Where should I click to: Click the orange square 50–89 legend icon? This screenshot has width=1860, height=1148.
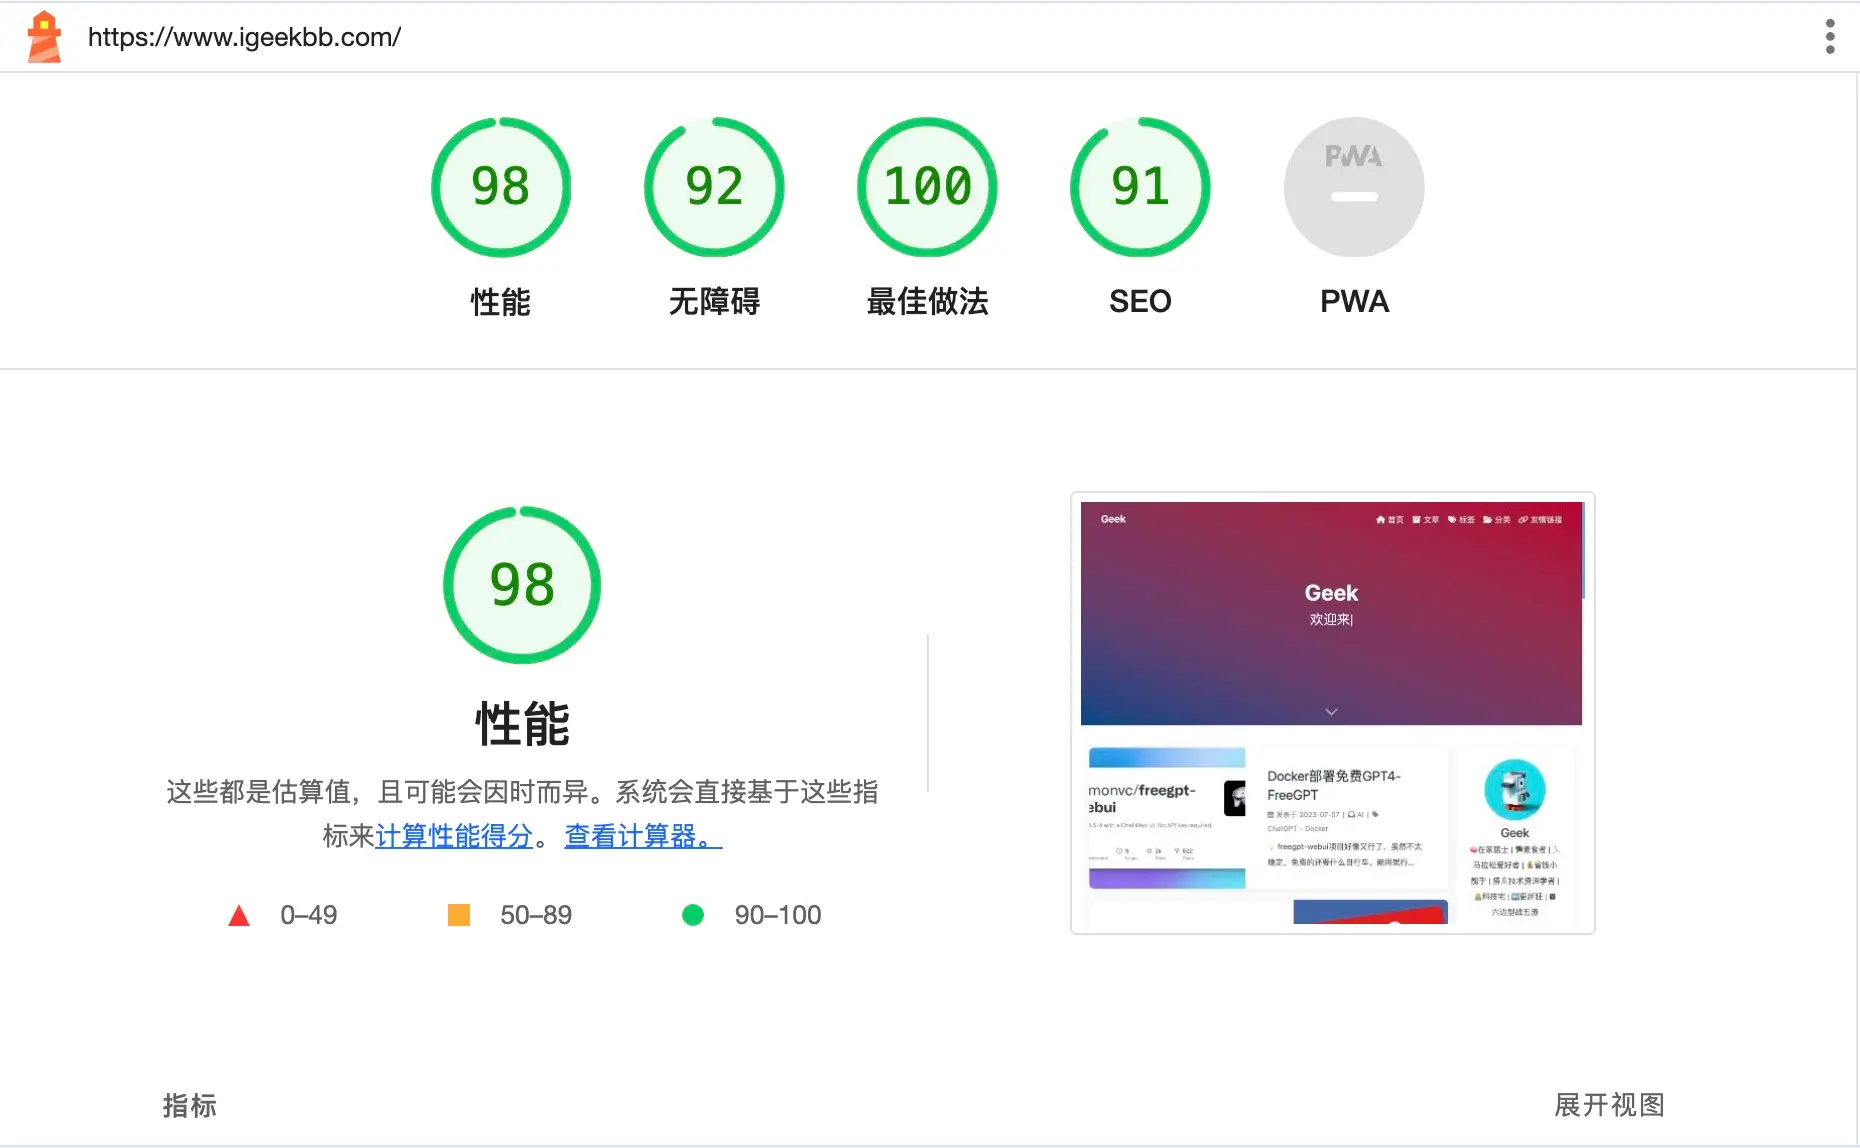pos(459,915)
